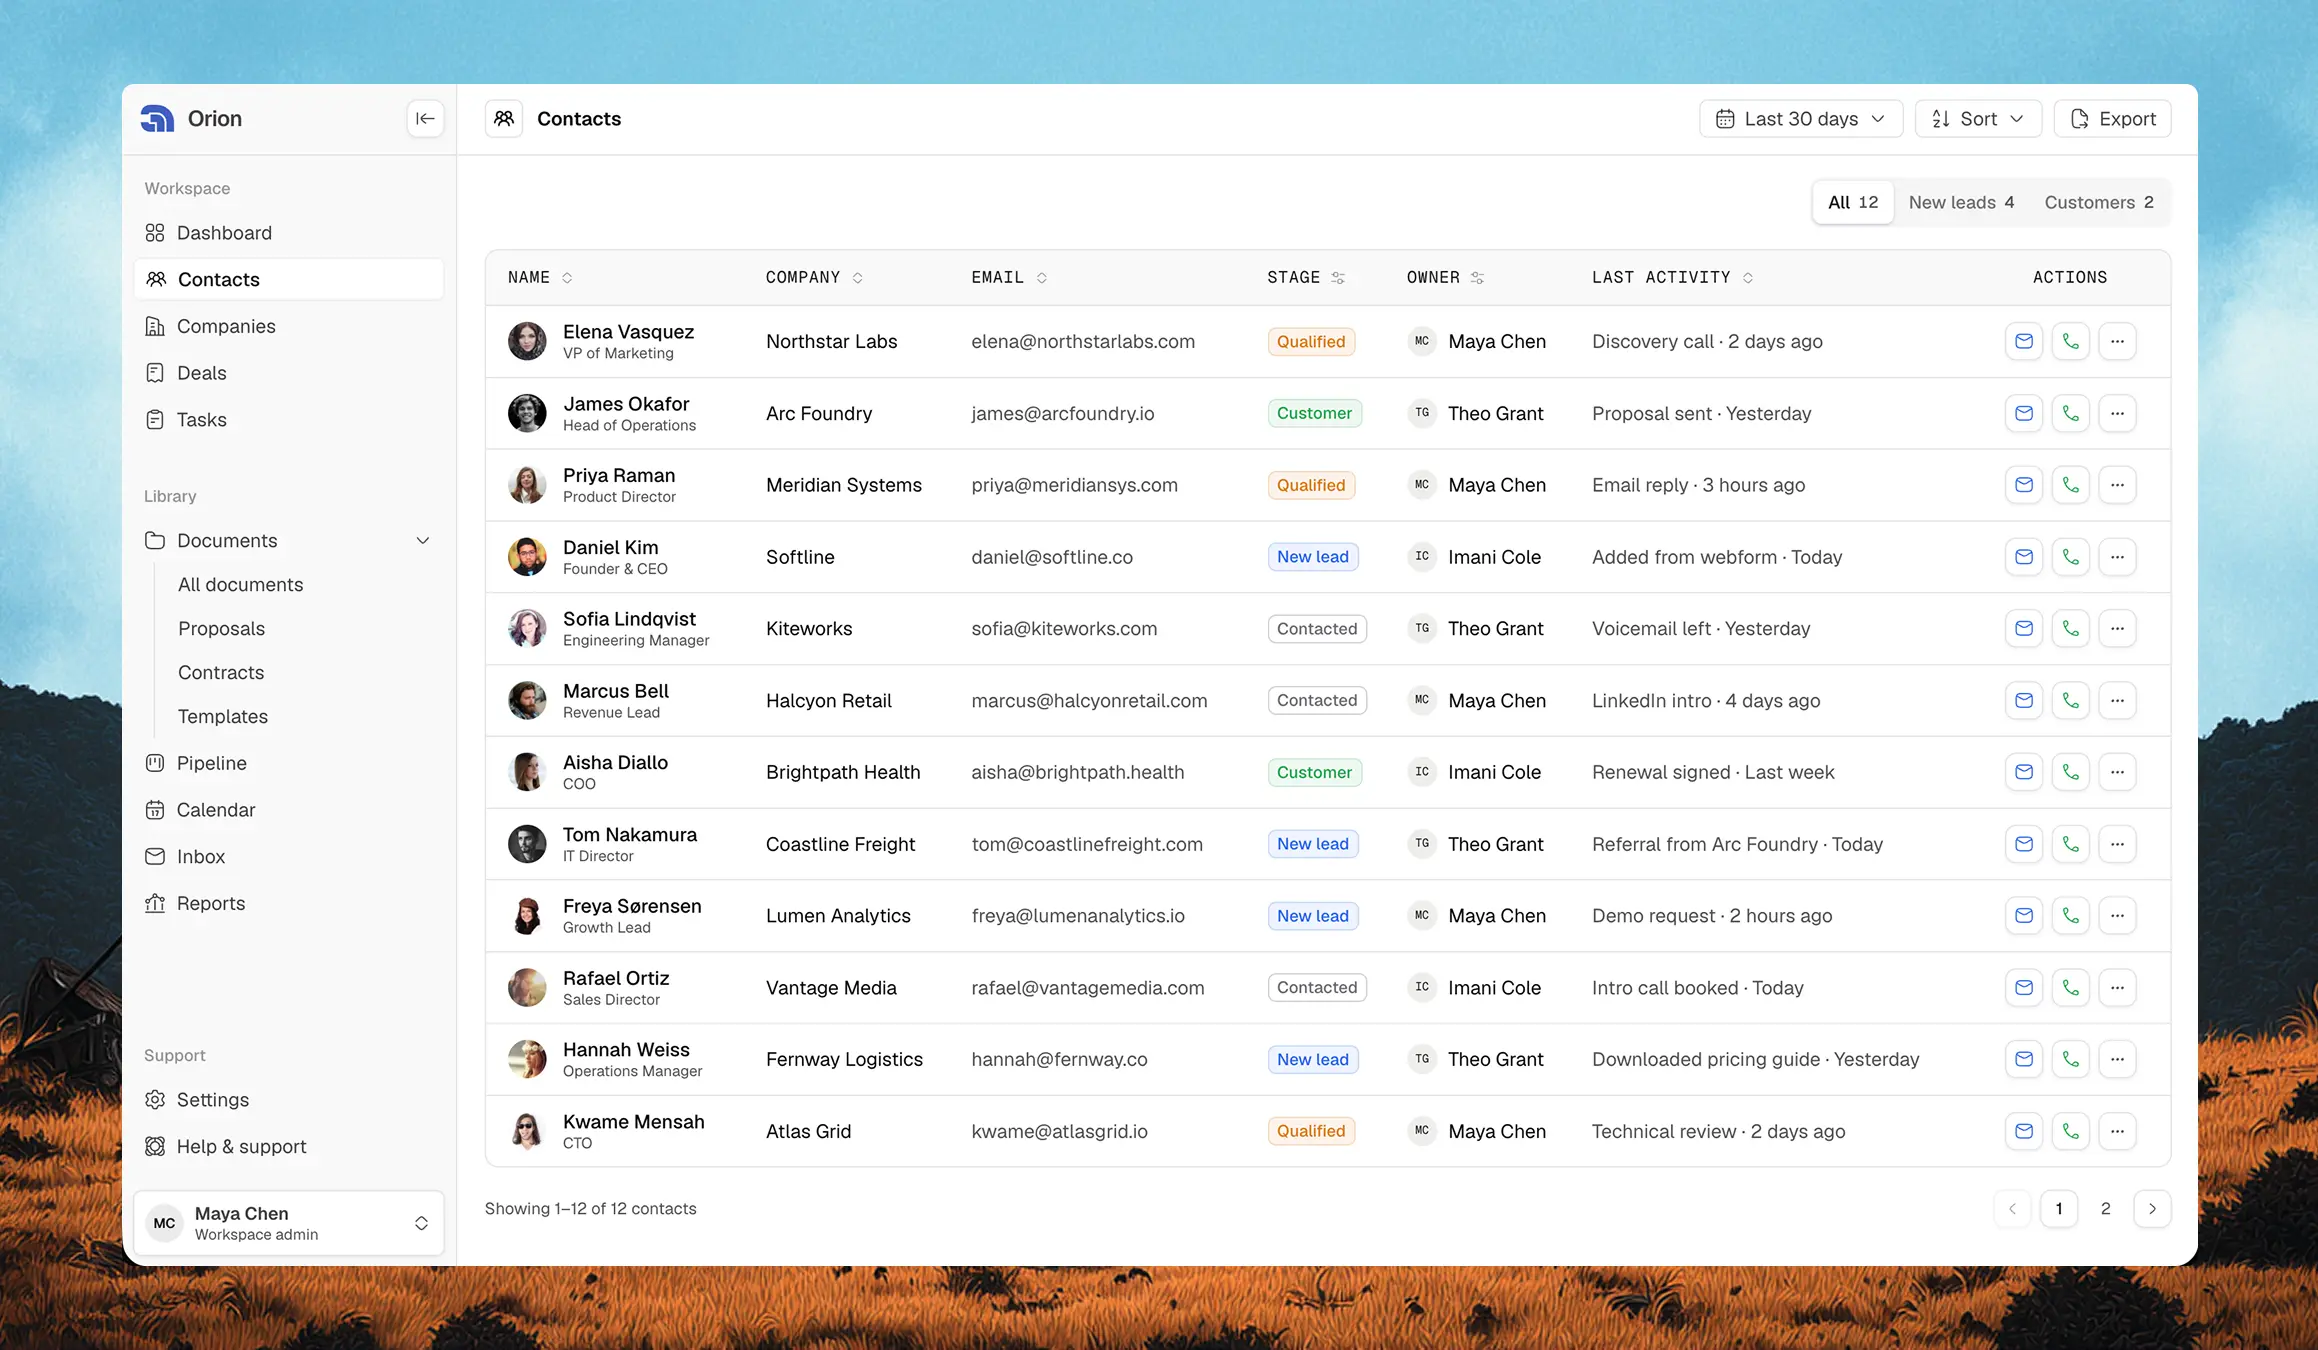Viewport: 2318px width, 1350px height.
Task: Open the Last 30 days date dropdown
Action: [1801, 119]
